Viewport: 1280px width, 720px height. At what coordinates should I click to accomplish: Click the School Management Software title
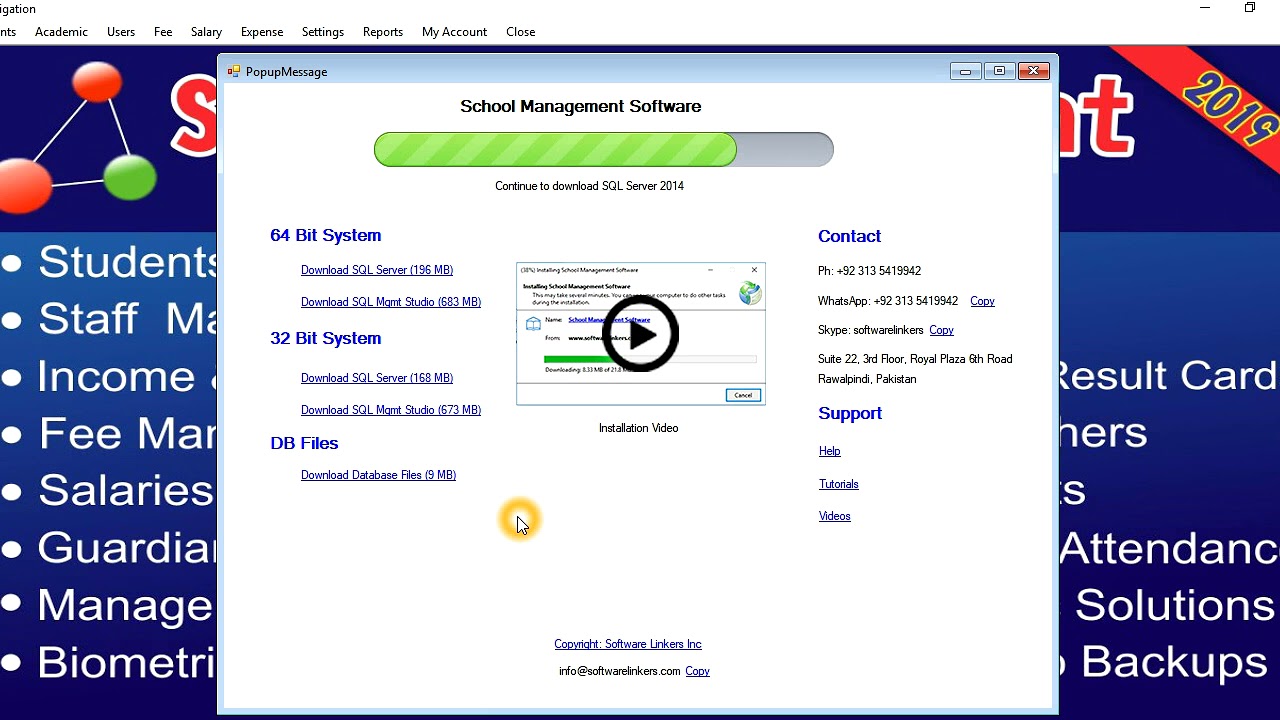pos(581,106)
